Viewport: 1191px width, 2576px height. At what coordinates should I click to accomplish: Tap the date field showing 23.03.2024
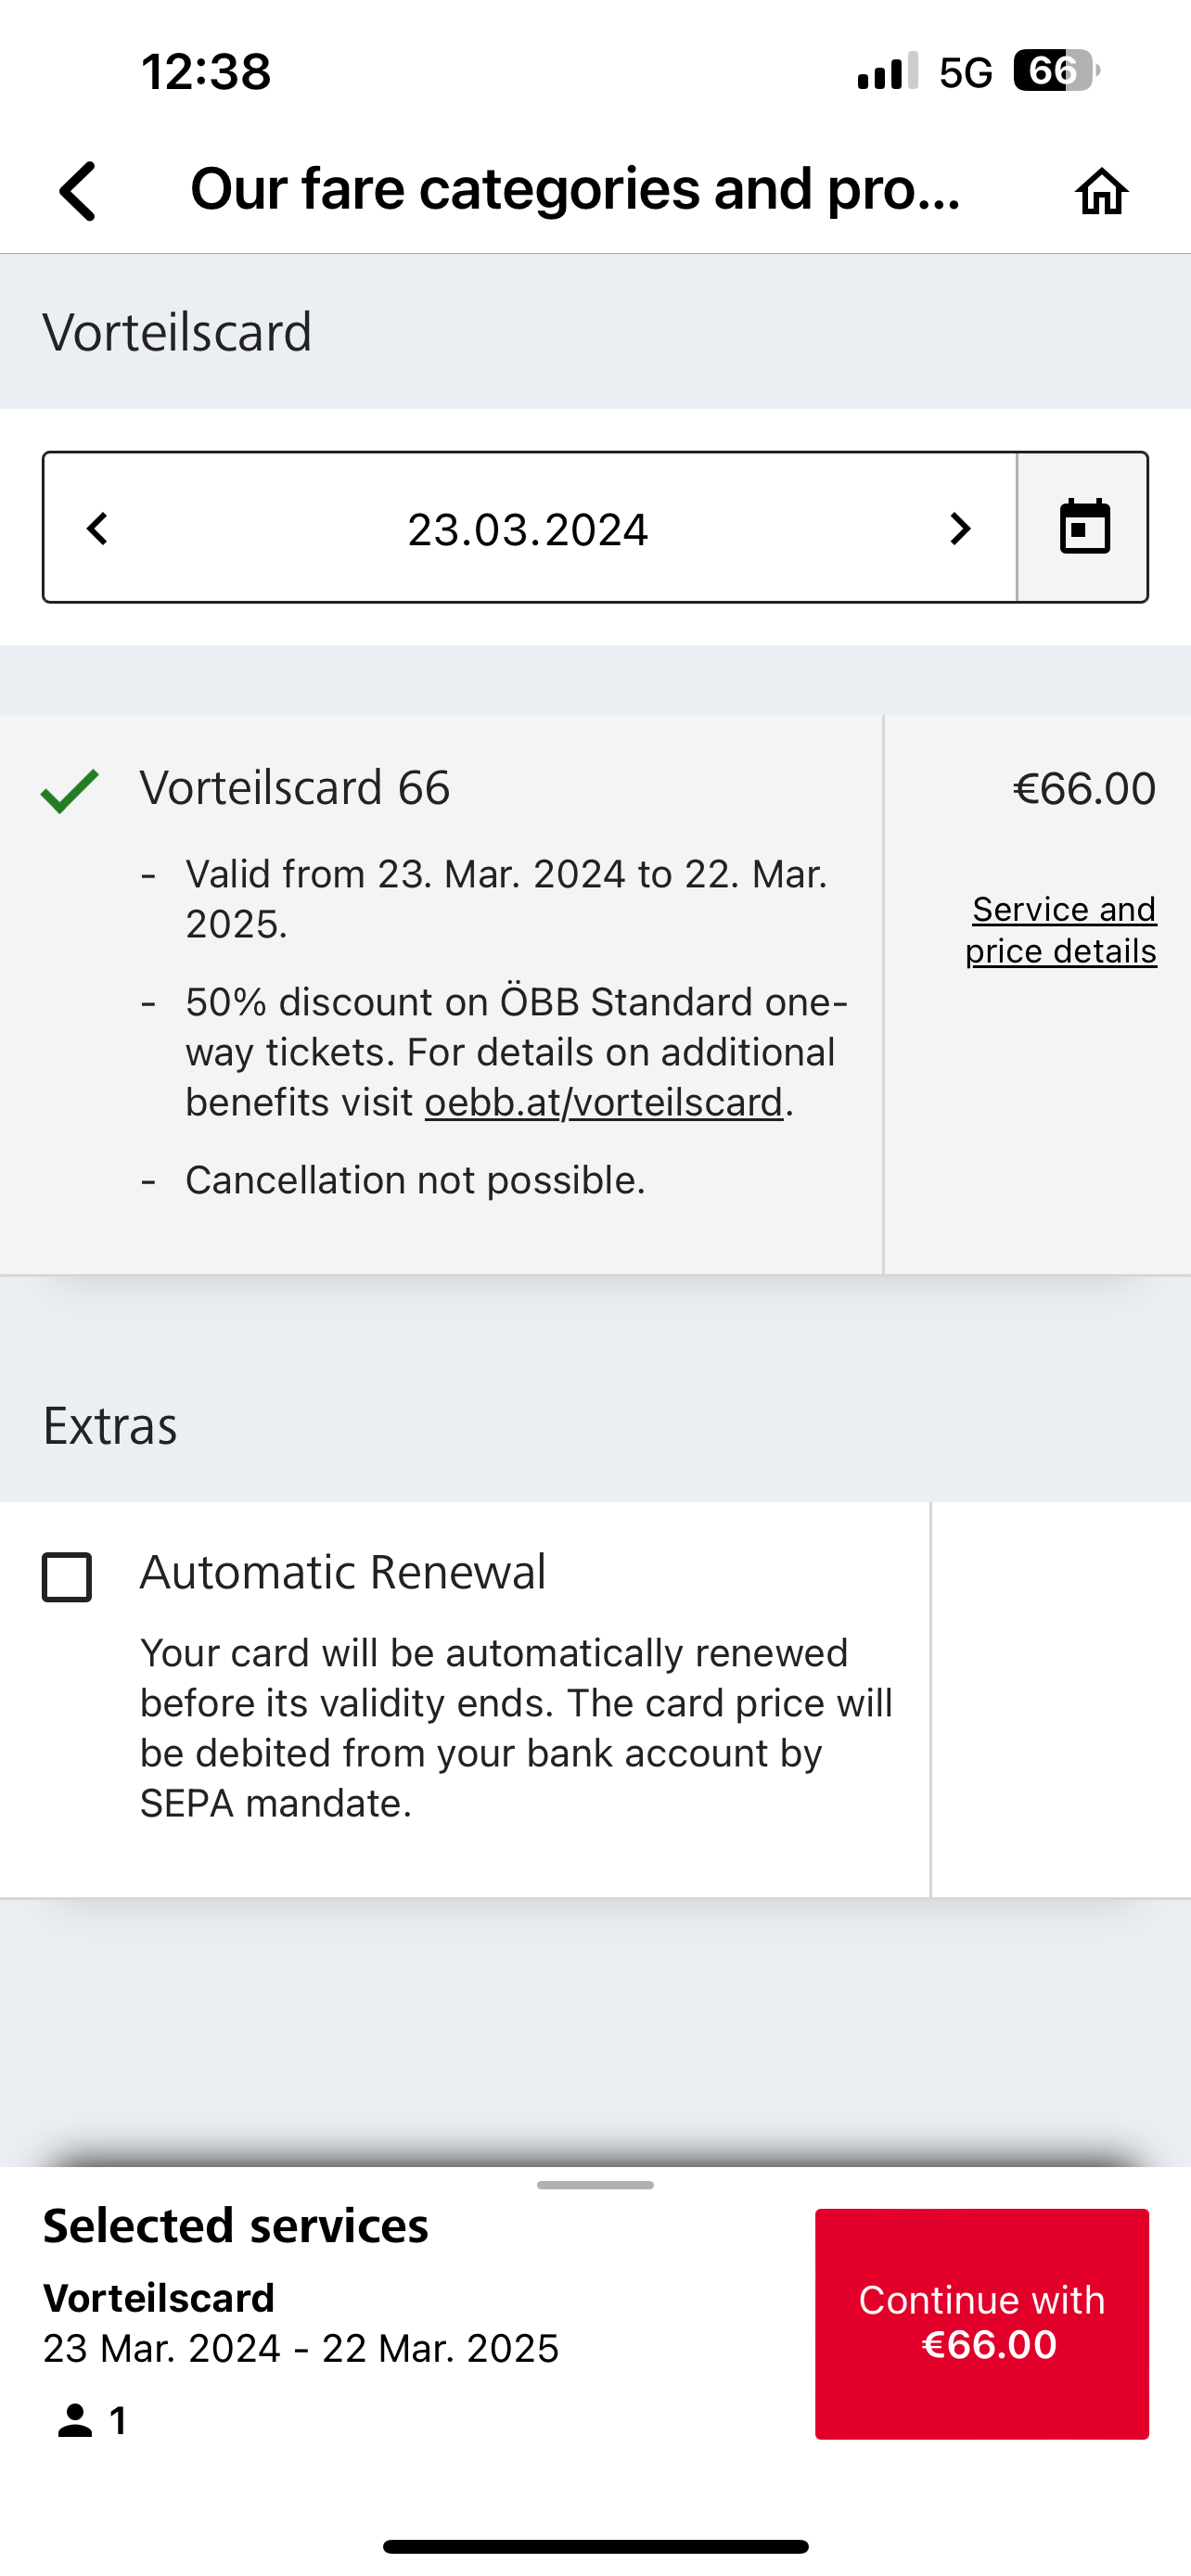529,528
